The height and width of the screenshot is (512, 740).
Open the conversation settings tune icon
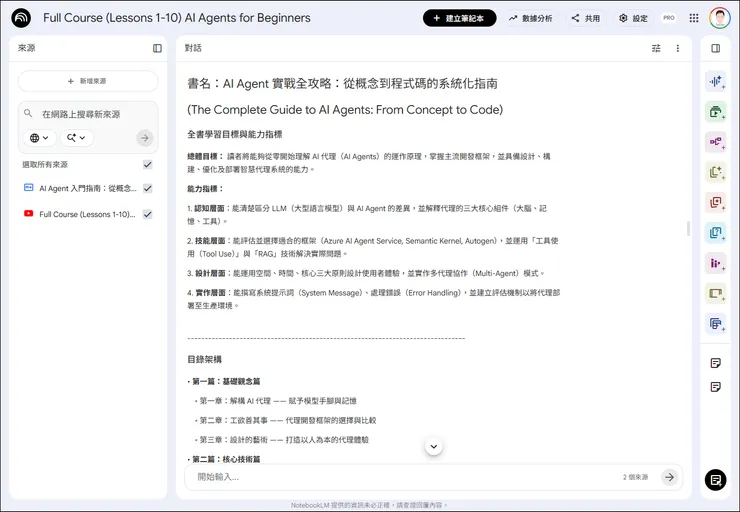click(x=656, y=48)
